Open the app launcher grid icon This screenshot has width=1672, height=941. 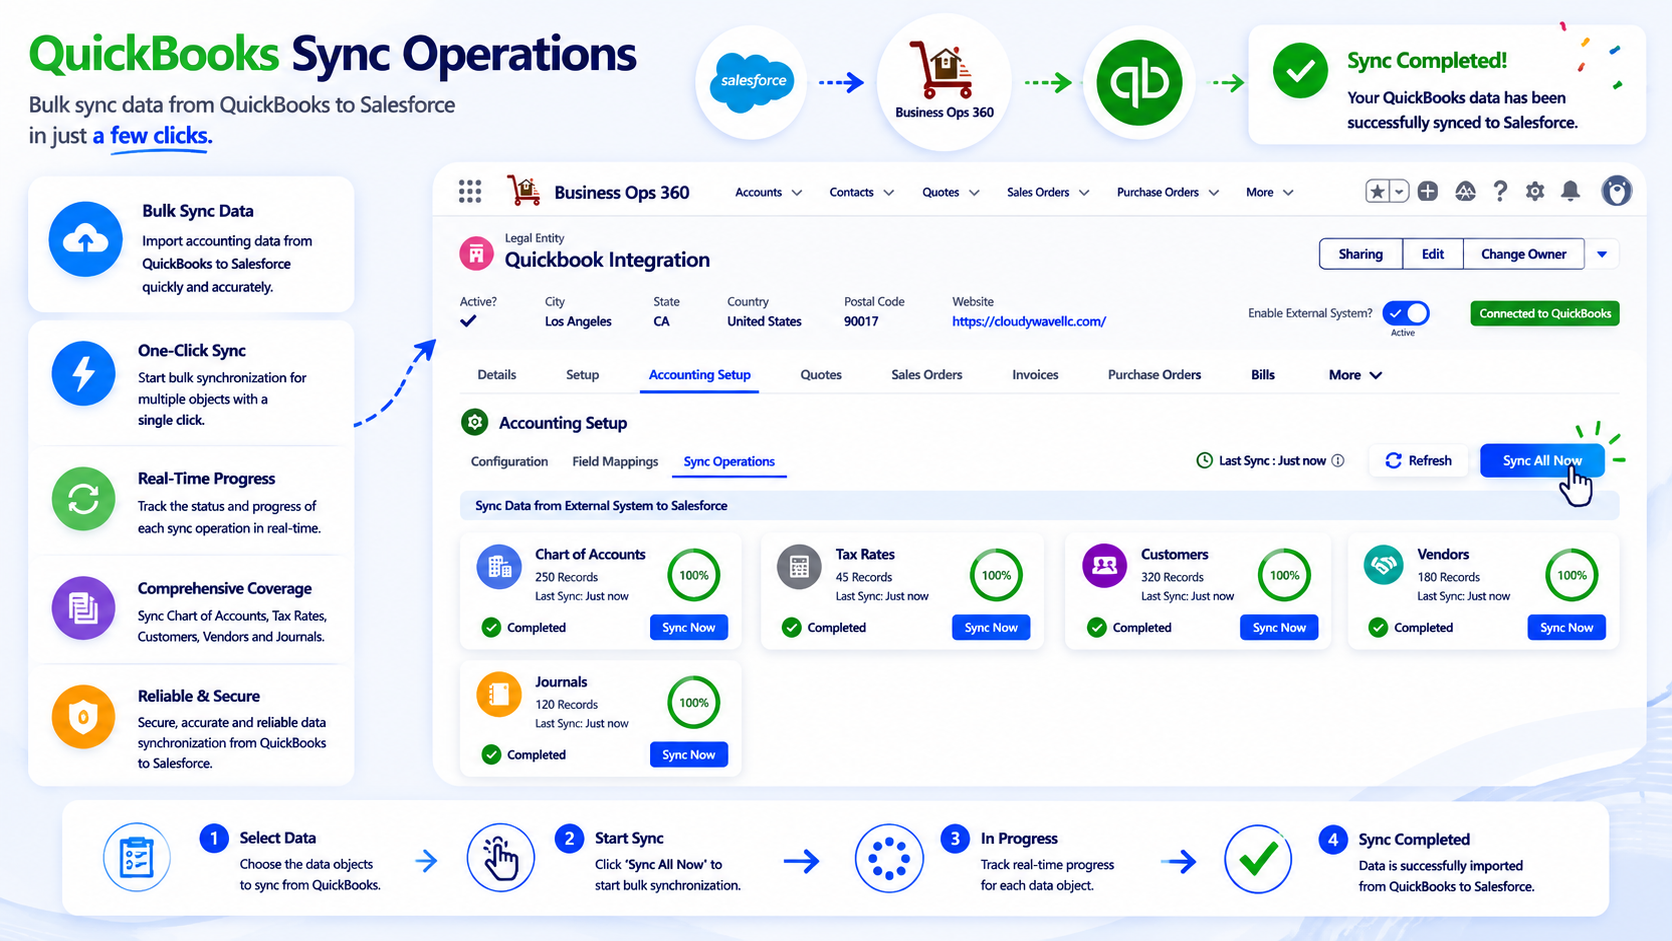(470, 191)
